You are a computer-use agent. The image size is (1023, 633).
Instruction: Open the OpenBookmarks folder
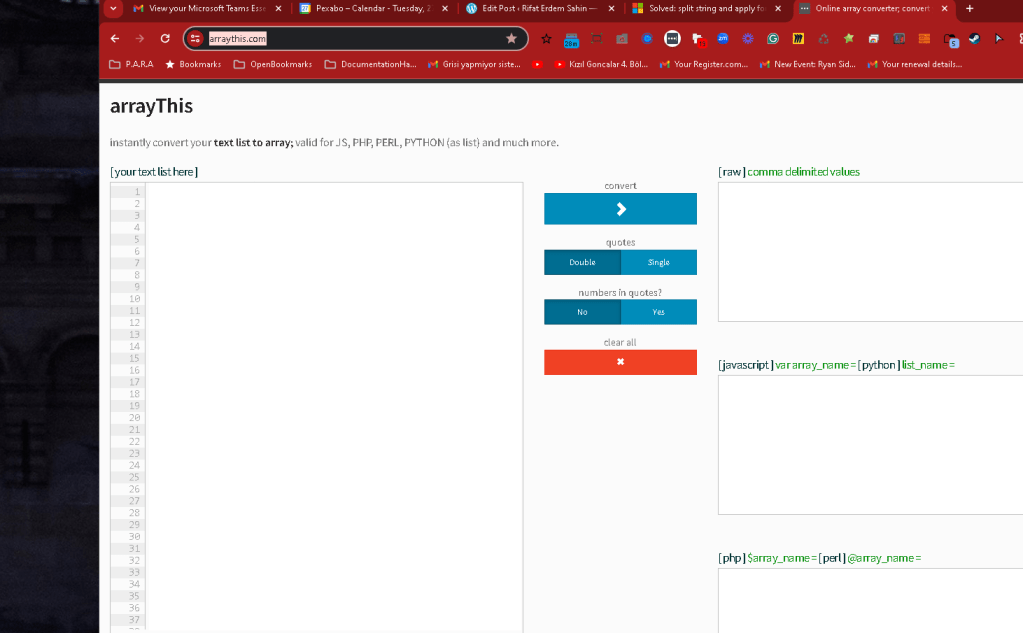coord(273,64)
